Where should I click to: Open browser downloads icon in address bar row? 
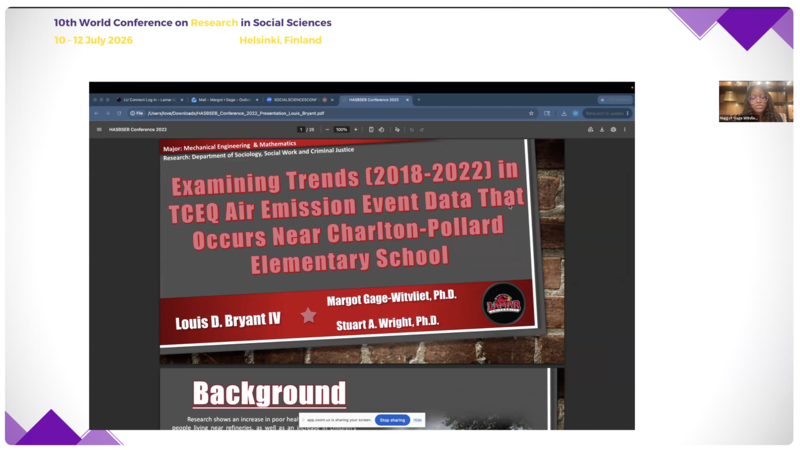(x=564, y=113)
